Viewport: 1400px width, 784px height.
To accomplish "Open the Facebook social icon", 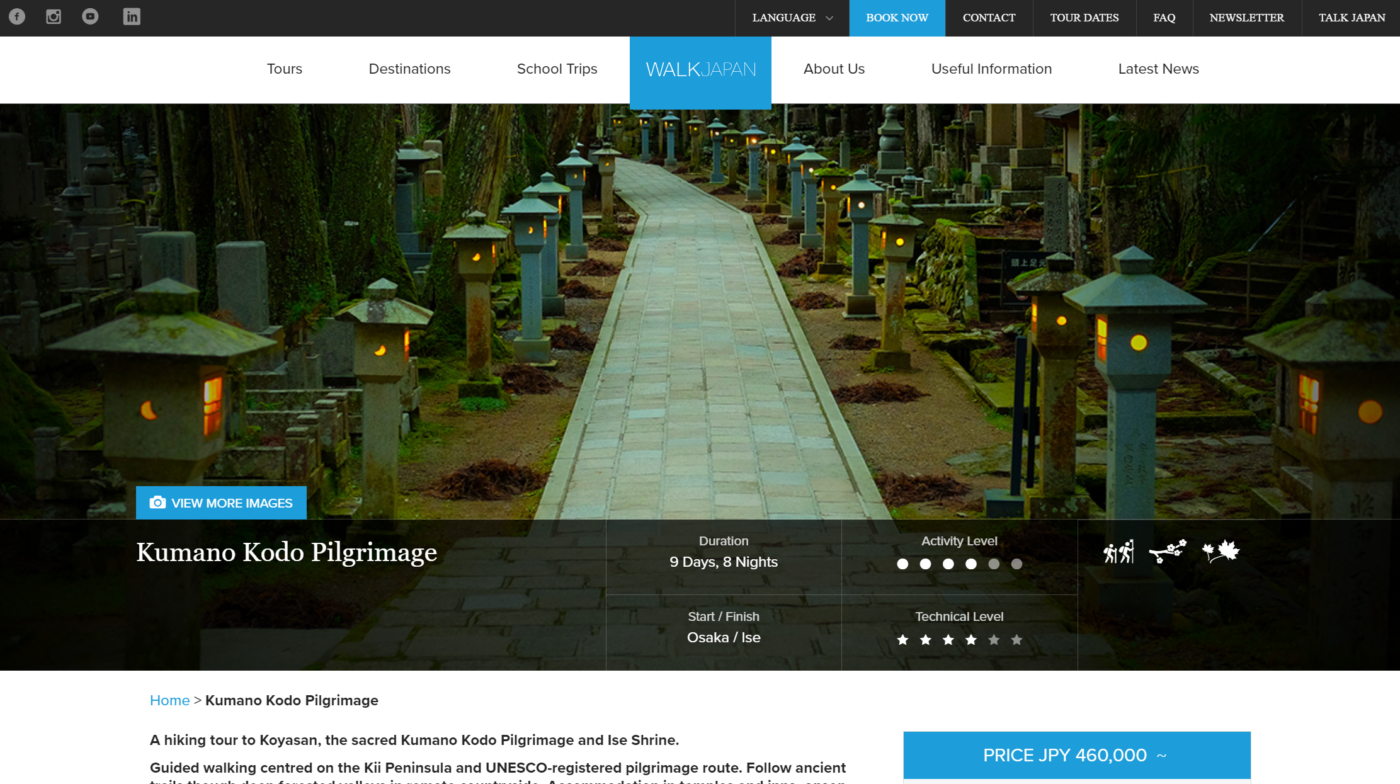I will (17, 17).
